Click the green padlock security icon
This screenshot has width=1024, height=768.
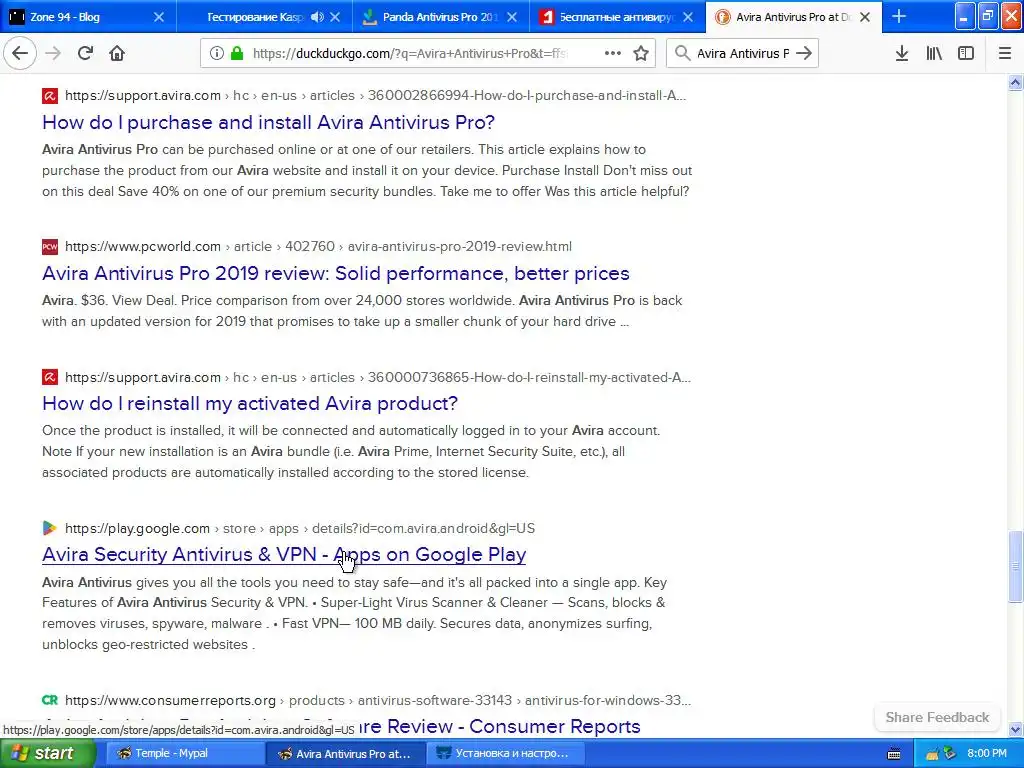pos(236,53)
